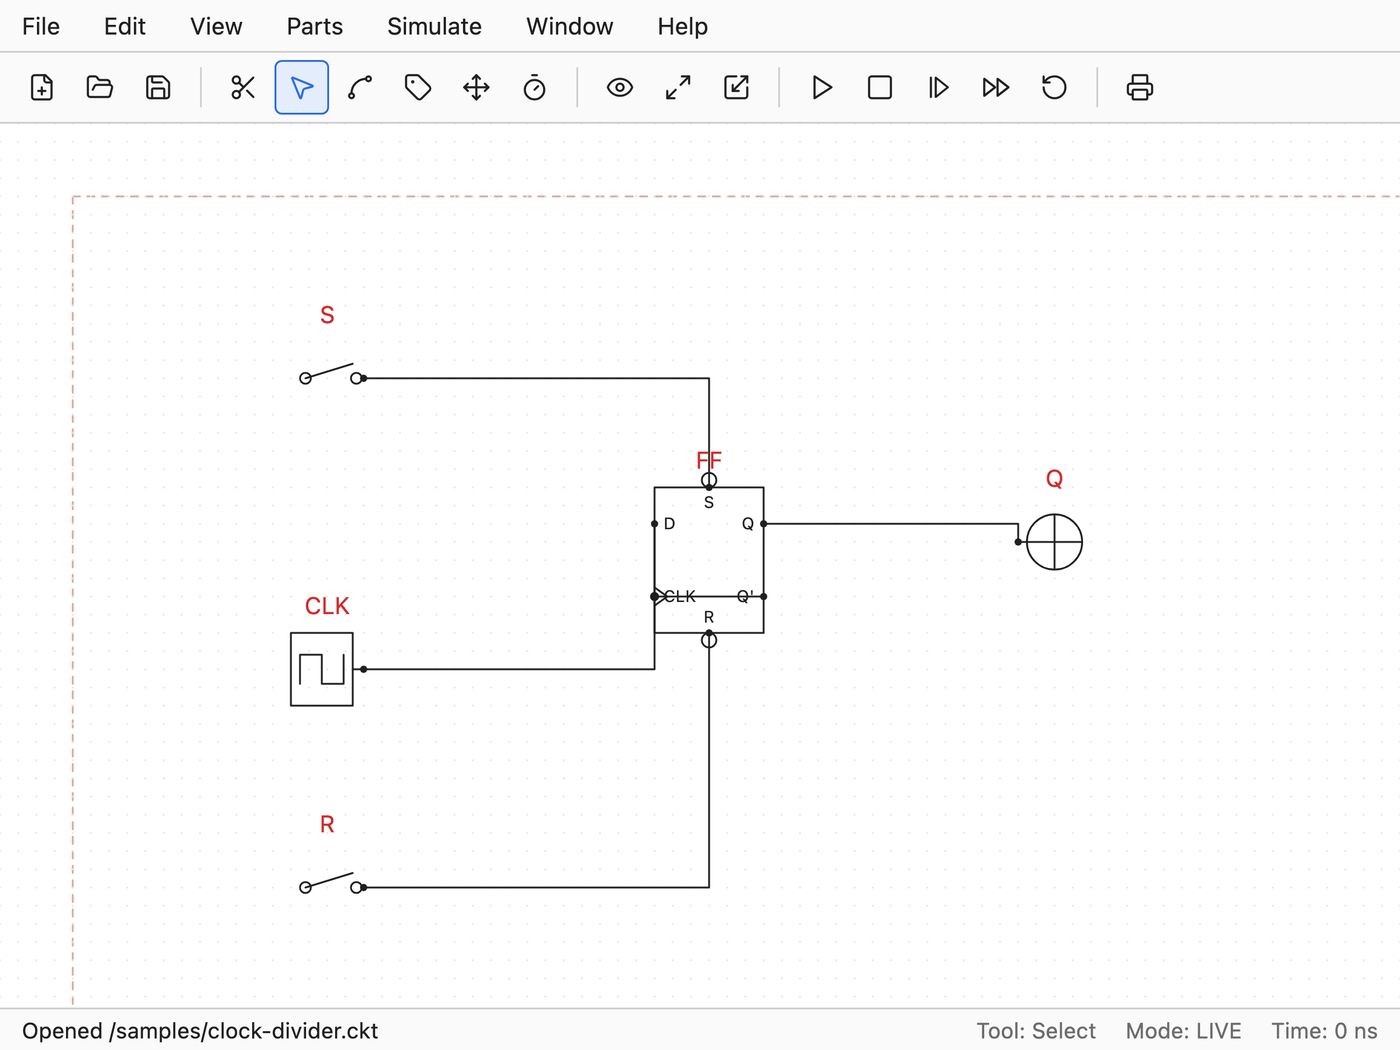Toggle the eye visibility icon
Screen dimensions: 1400x1050
click(620, 88)
